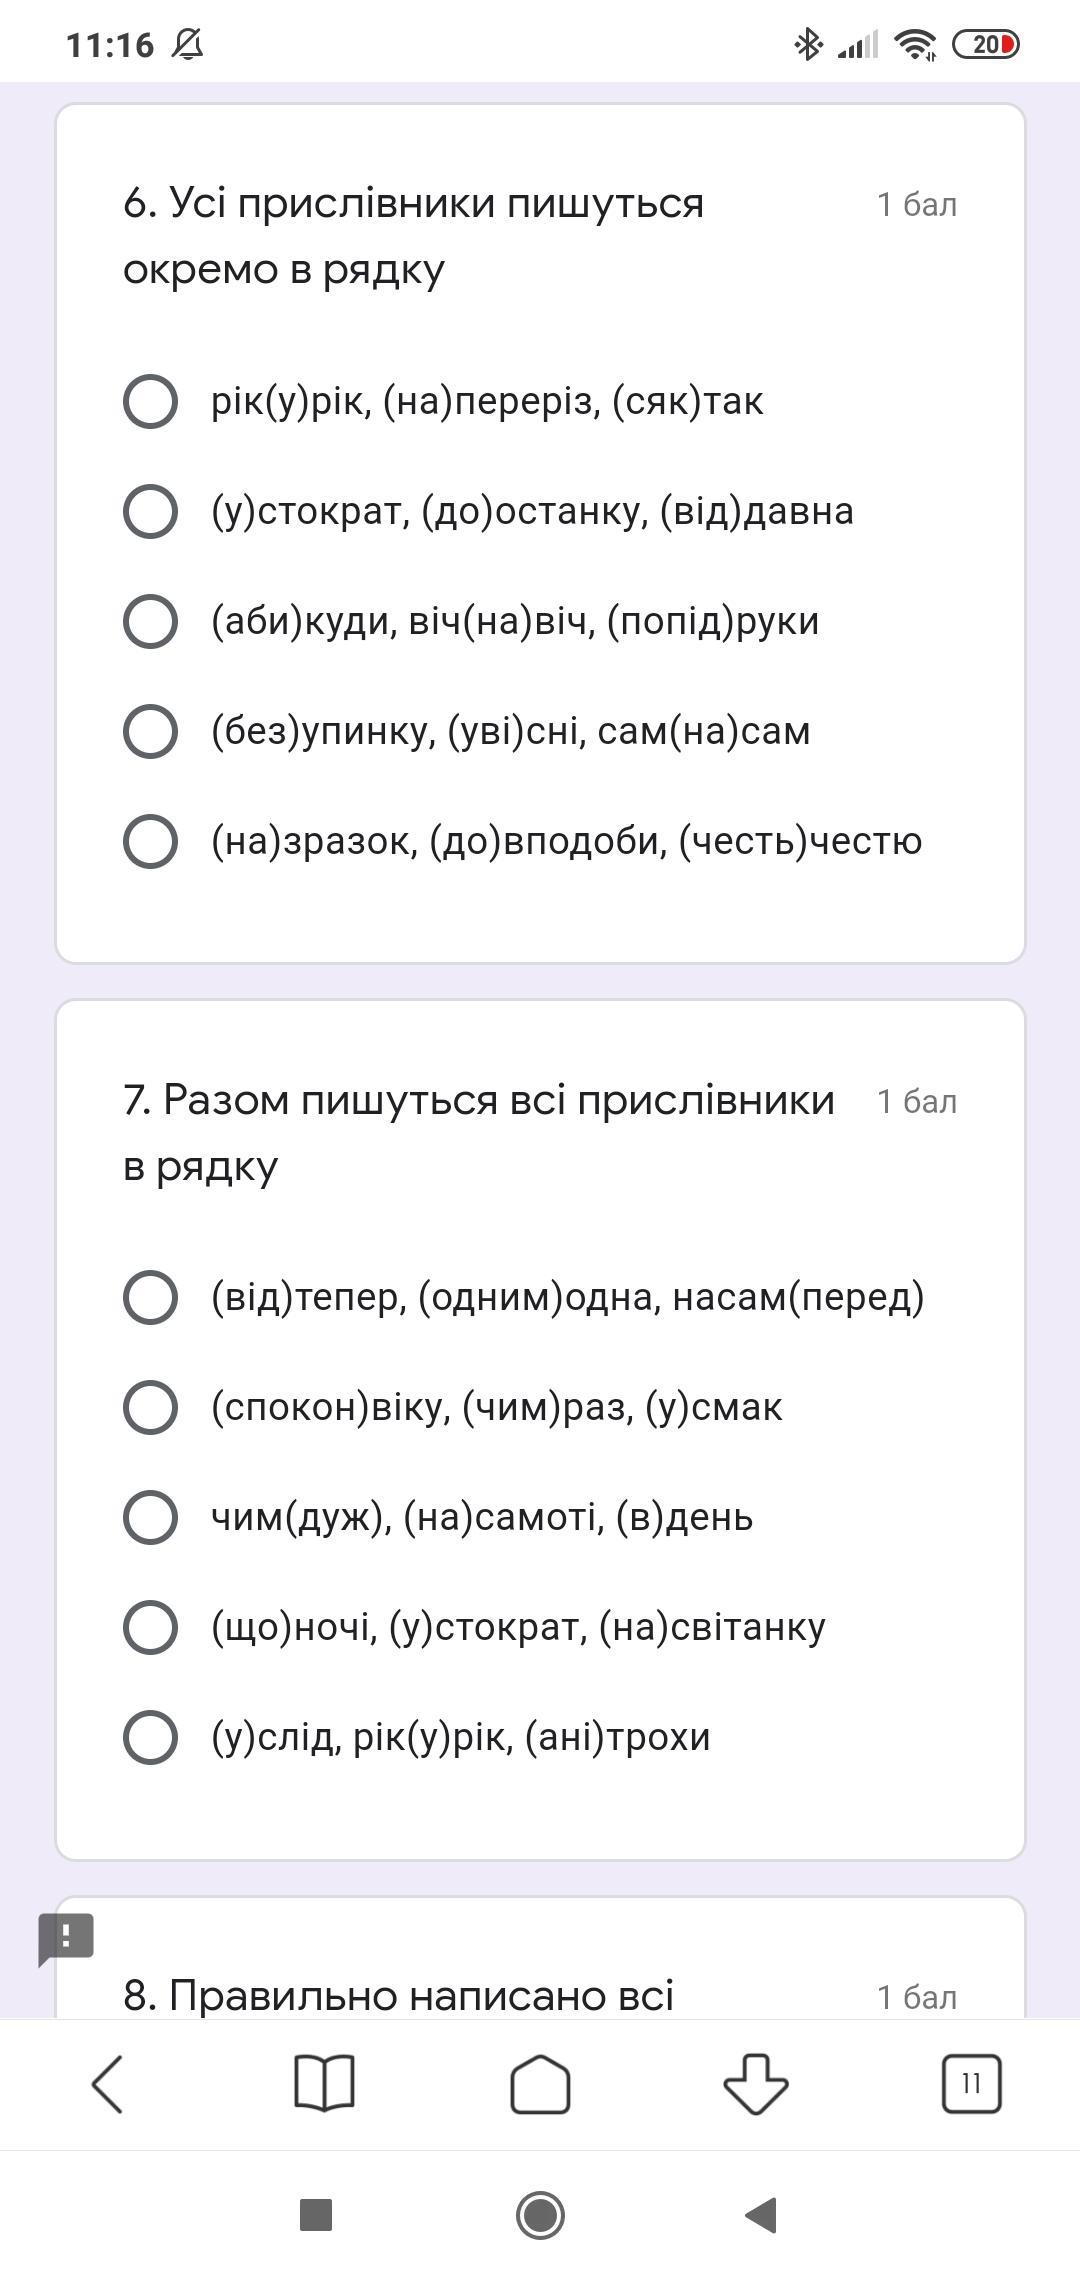Viewport: 1080px width, 2280px height.
Task: Tap the browser back arrow icon
Action: point(108,2085)
